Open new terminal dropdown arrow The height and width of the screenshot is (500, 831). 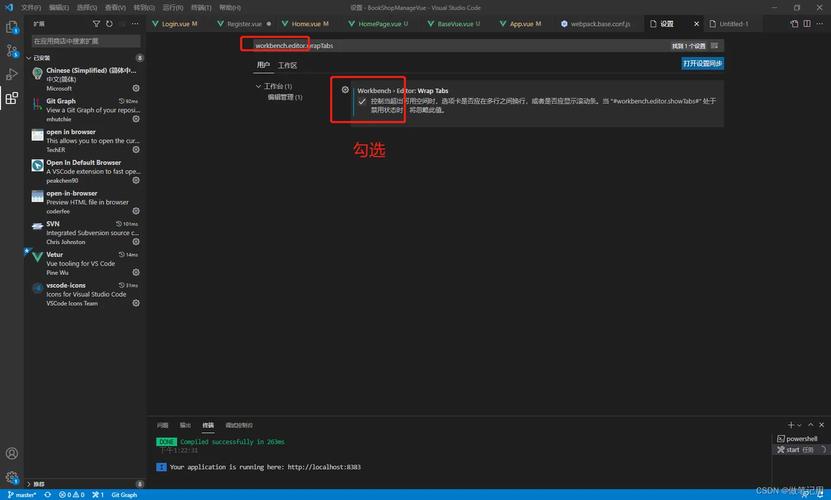click(x=799, y=425)
